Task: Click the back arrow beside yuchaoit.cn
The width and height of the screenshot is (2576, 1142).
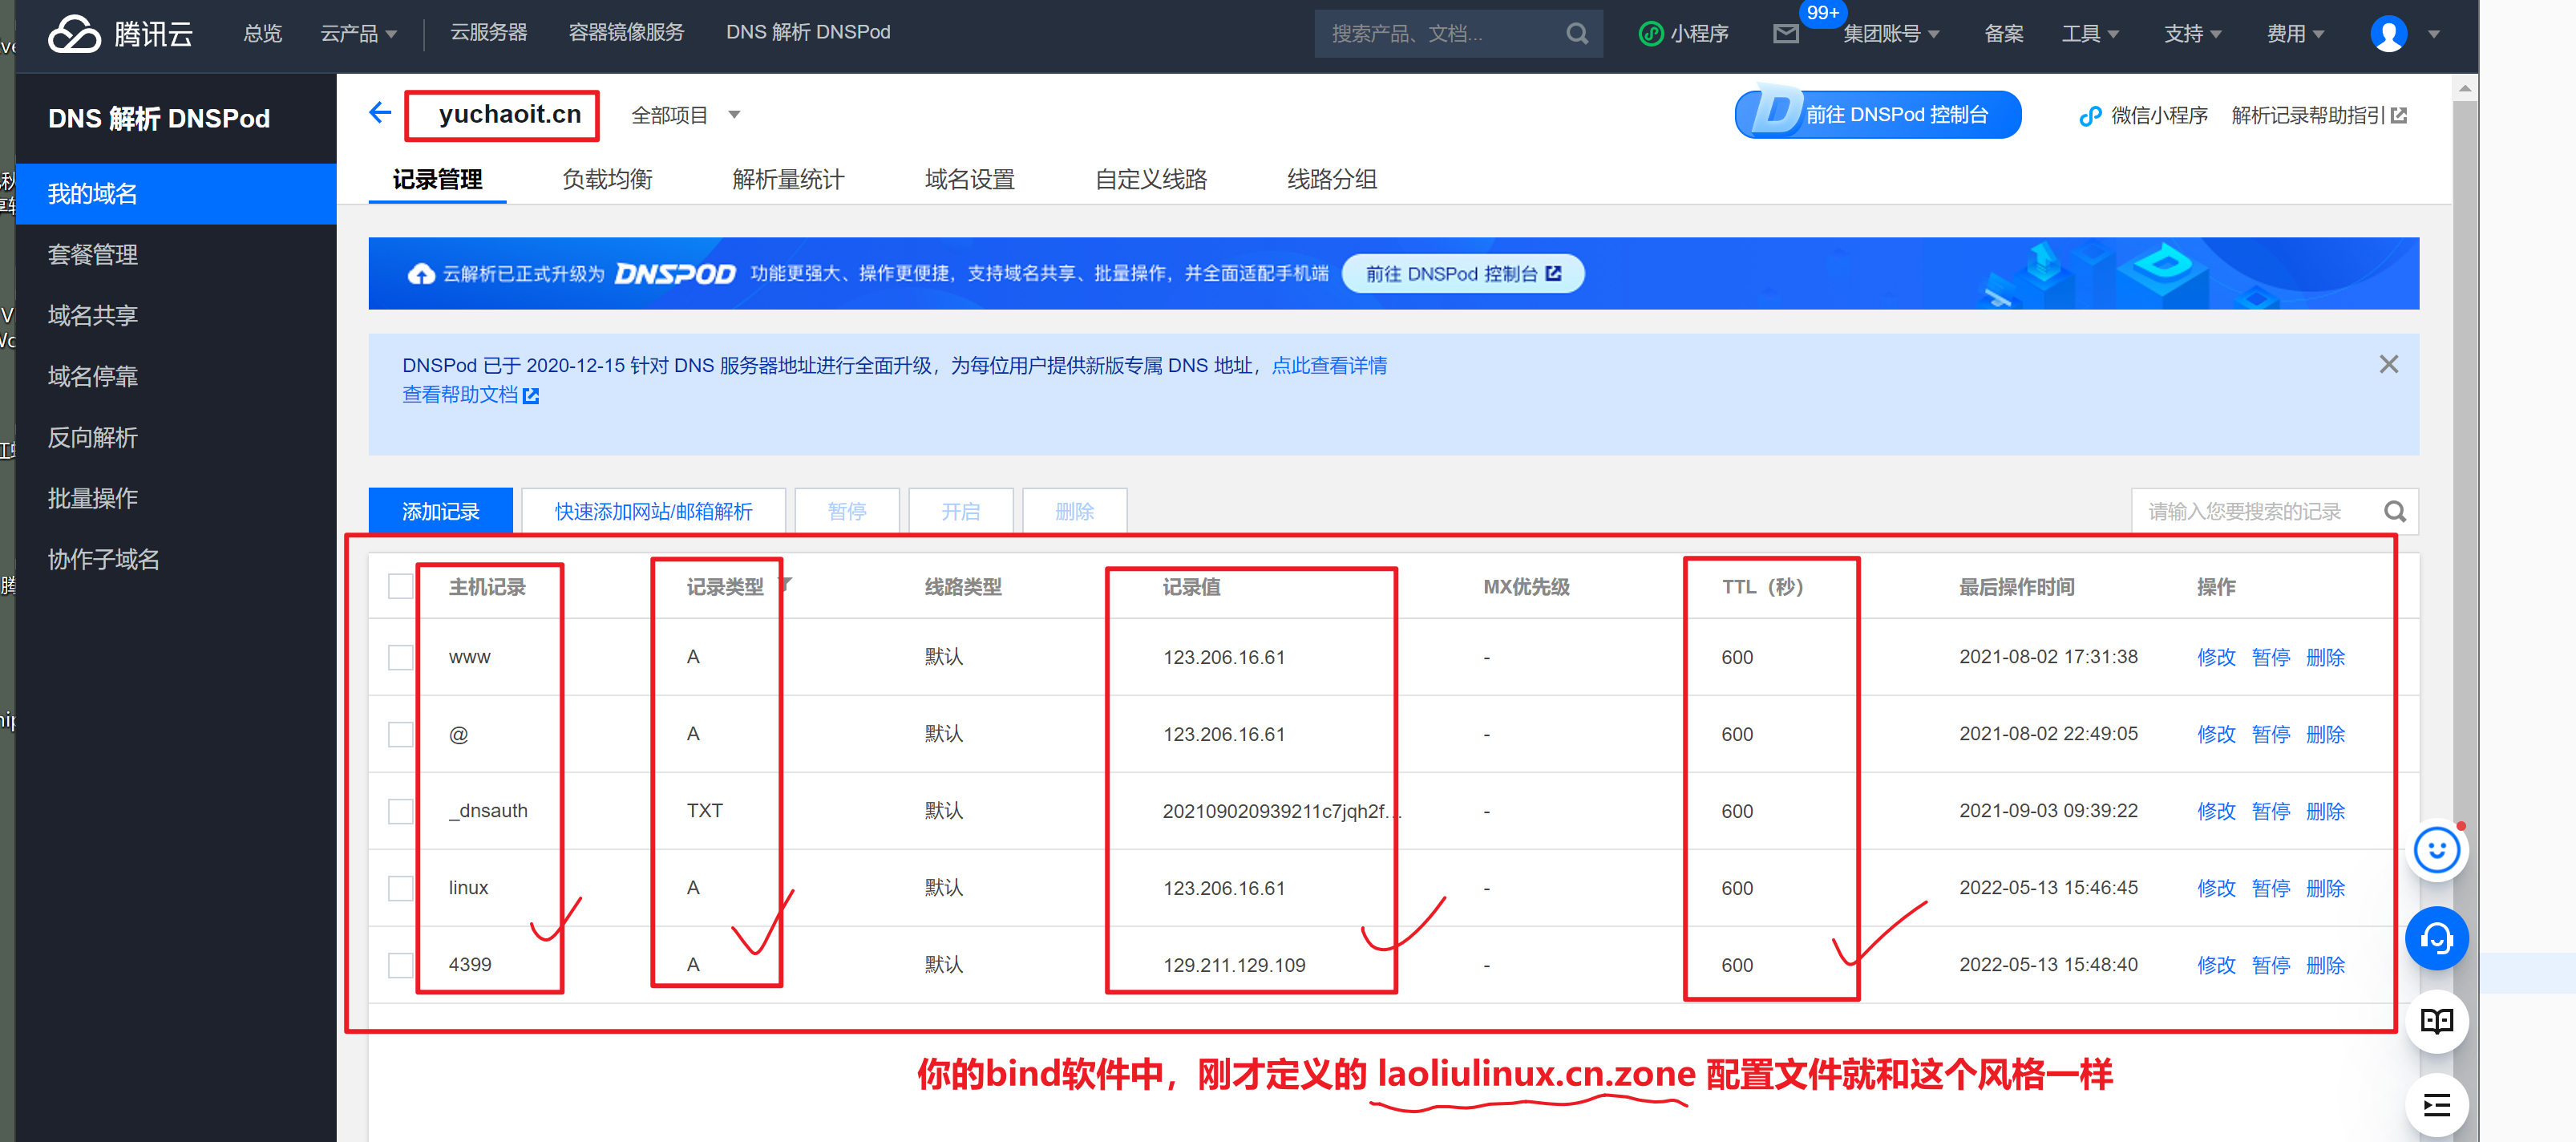Action: (x=380, y=113)
